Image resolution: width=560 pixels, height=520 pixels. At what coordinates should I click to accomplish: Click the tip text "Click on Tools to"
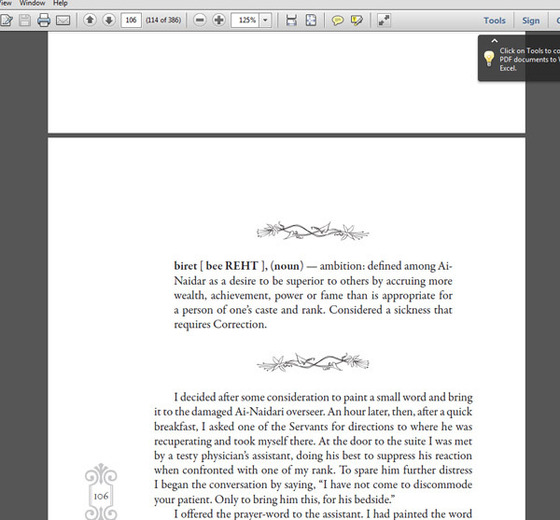tap(525, 51)
